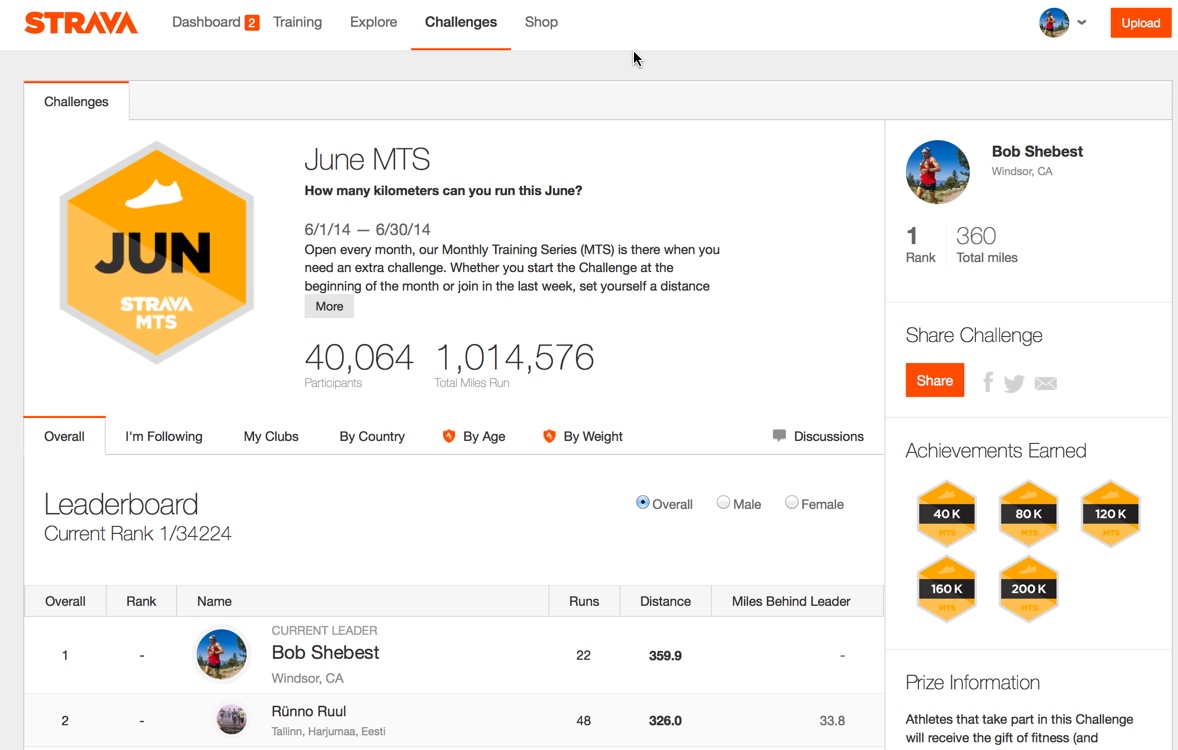This screenshot has height=750, width=1178.
Task: Open the I'm Following tab
Action: 164,437
